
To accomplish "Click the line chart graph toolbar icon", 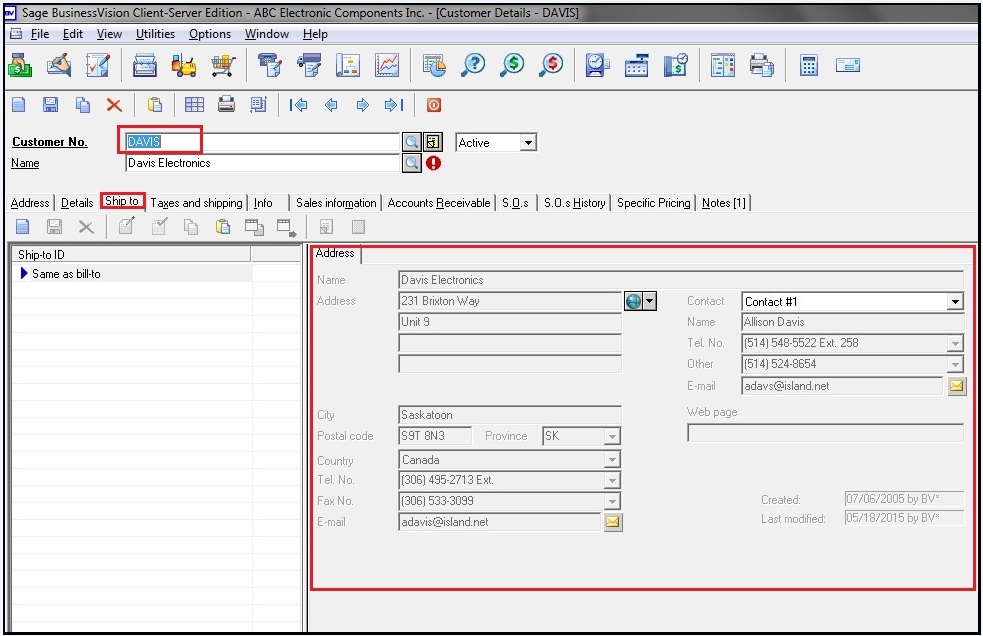I will pos(387,65).
